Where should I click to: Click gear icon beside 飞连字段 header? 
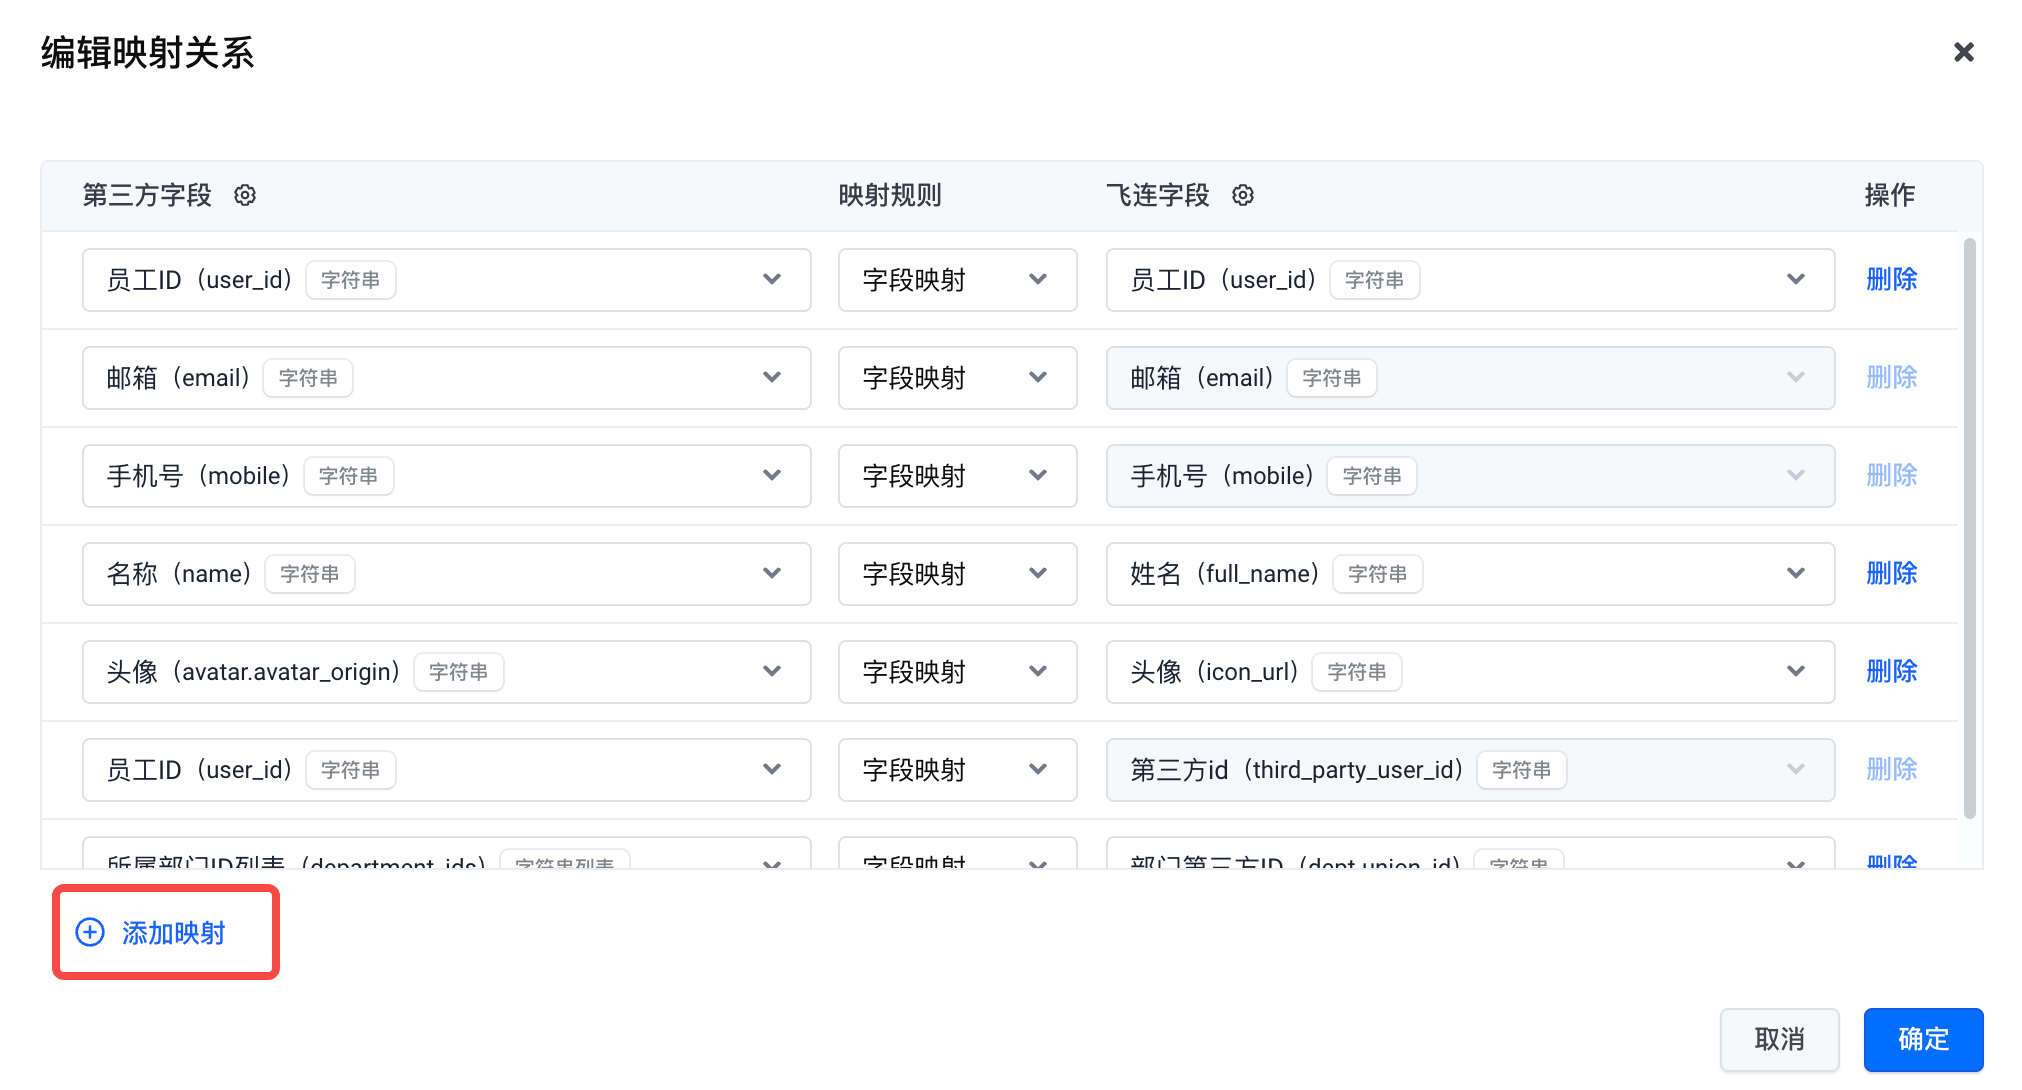[1243, 195]
